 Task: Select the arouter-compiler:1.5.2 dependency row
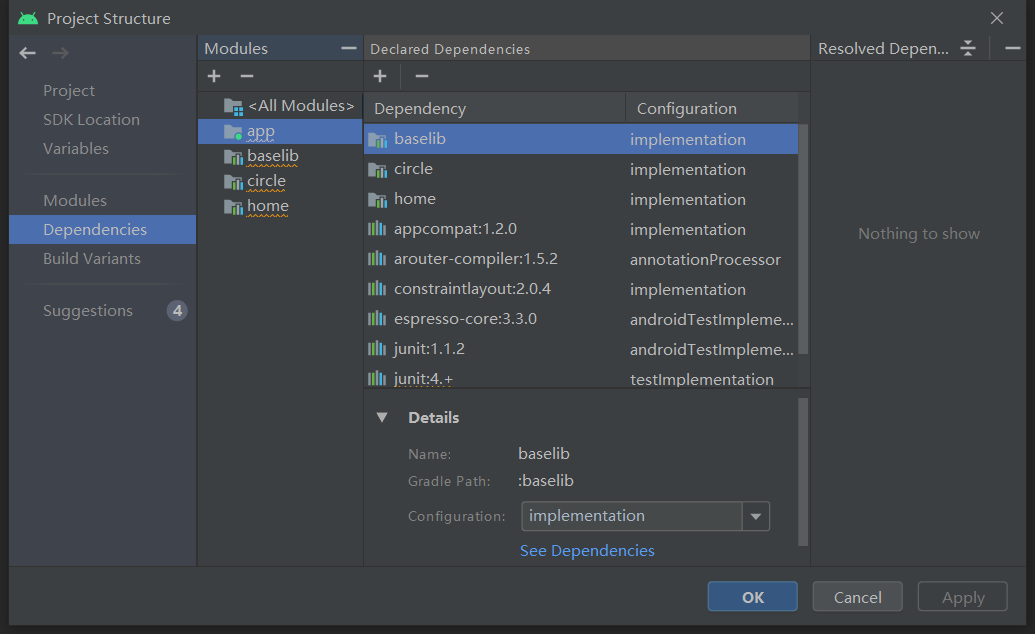coord(476,259)
